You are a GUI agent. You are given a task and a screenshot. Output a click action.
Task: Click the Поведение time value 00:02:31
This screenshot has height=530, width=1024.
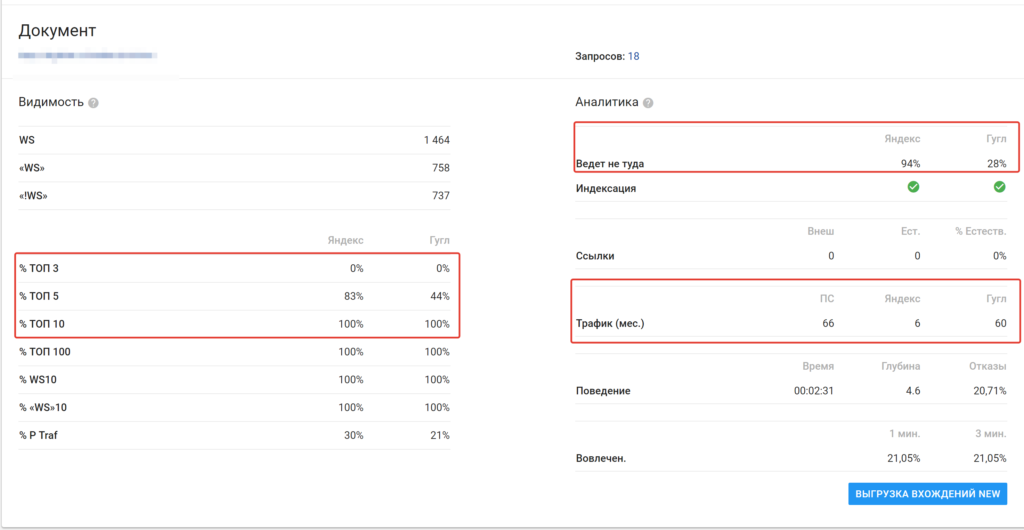pos(814,391)
